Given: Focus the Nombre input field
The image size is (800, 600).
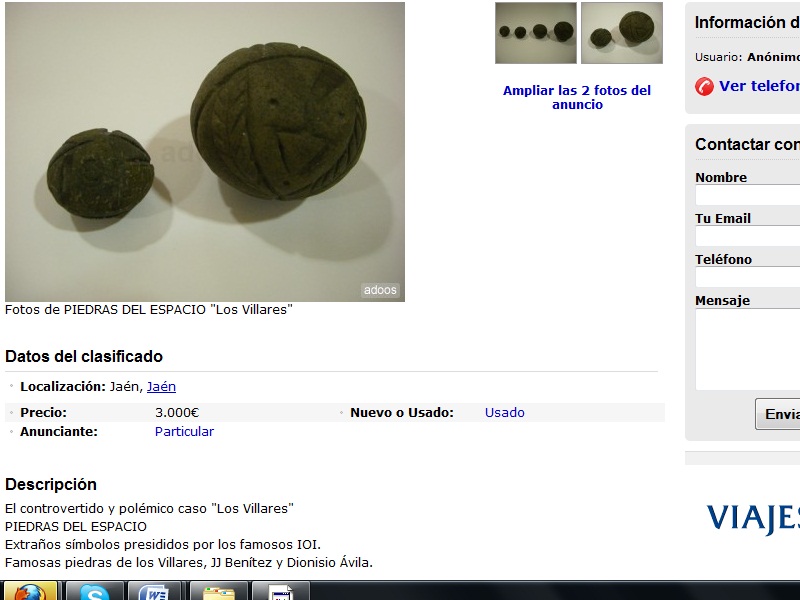Looking at the screenshot, I should click(747, 195).
